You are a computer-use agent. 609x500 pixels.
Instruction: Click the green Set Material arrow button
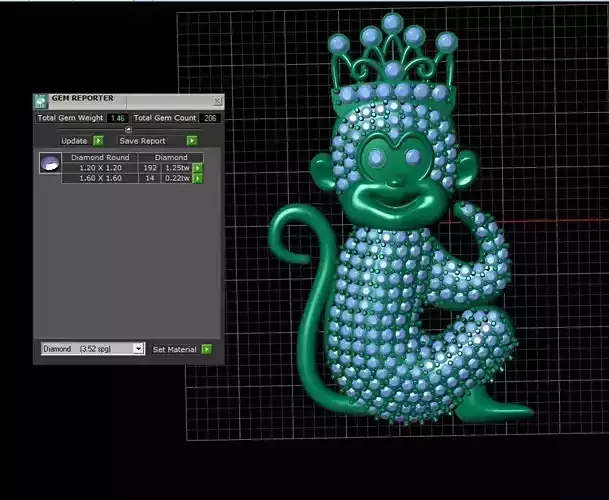(x=207, y=349)
